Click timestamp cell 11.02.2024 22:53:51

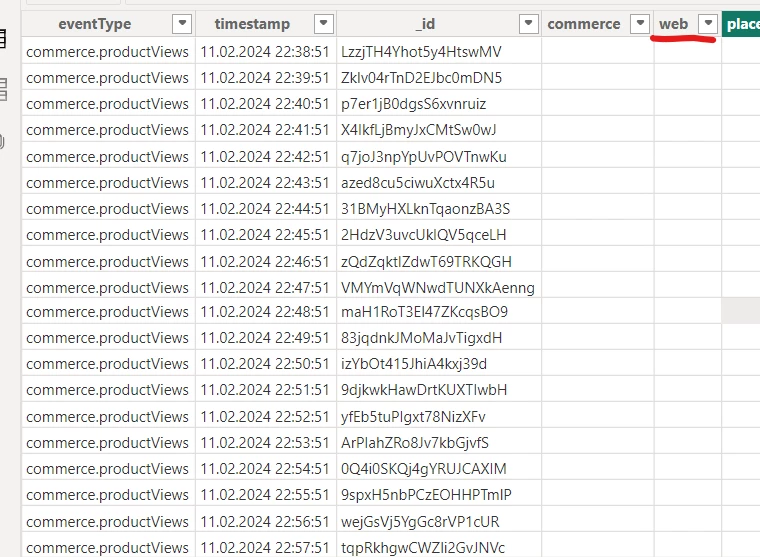coord(266,443)
